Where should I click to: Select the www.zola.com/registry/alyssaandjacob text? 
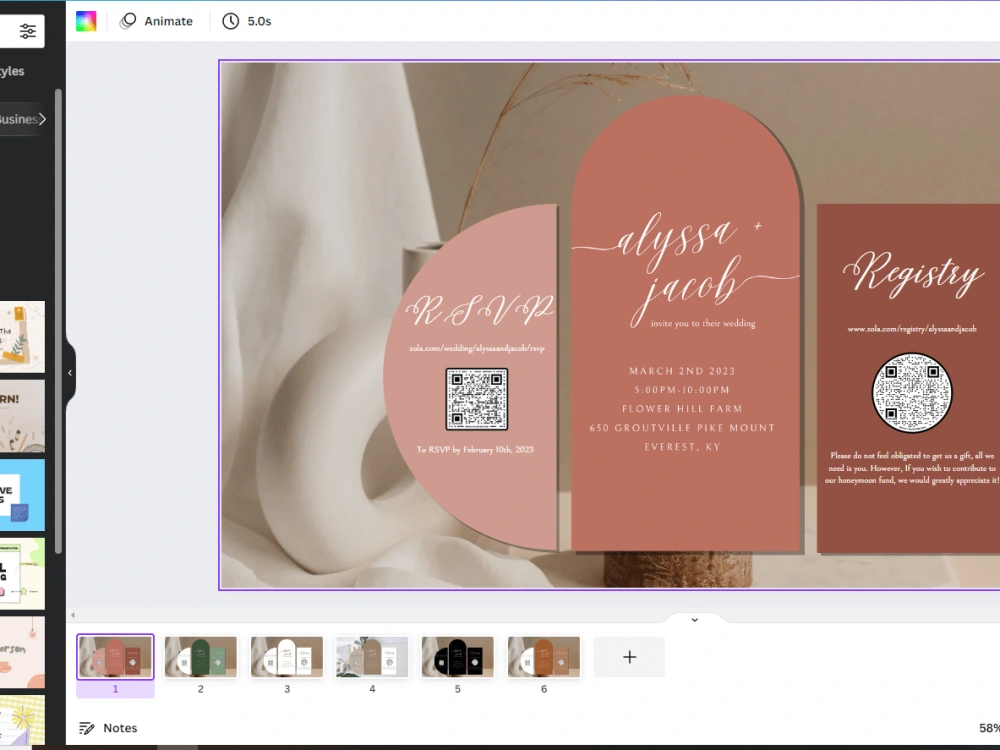(912, 329)
